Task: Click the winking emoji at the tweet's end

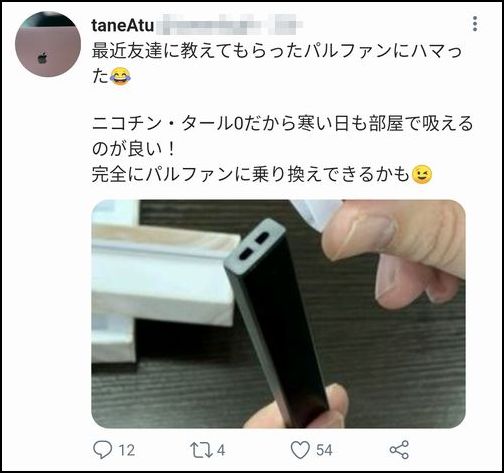Action: 422,174
